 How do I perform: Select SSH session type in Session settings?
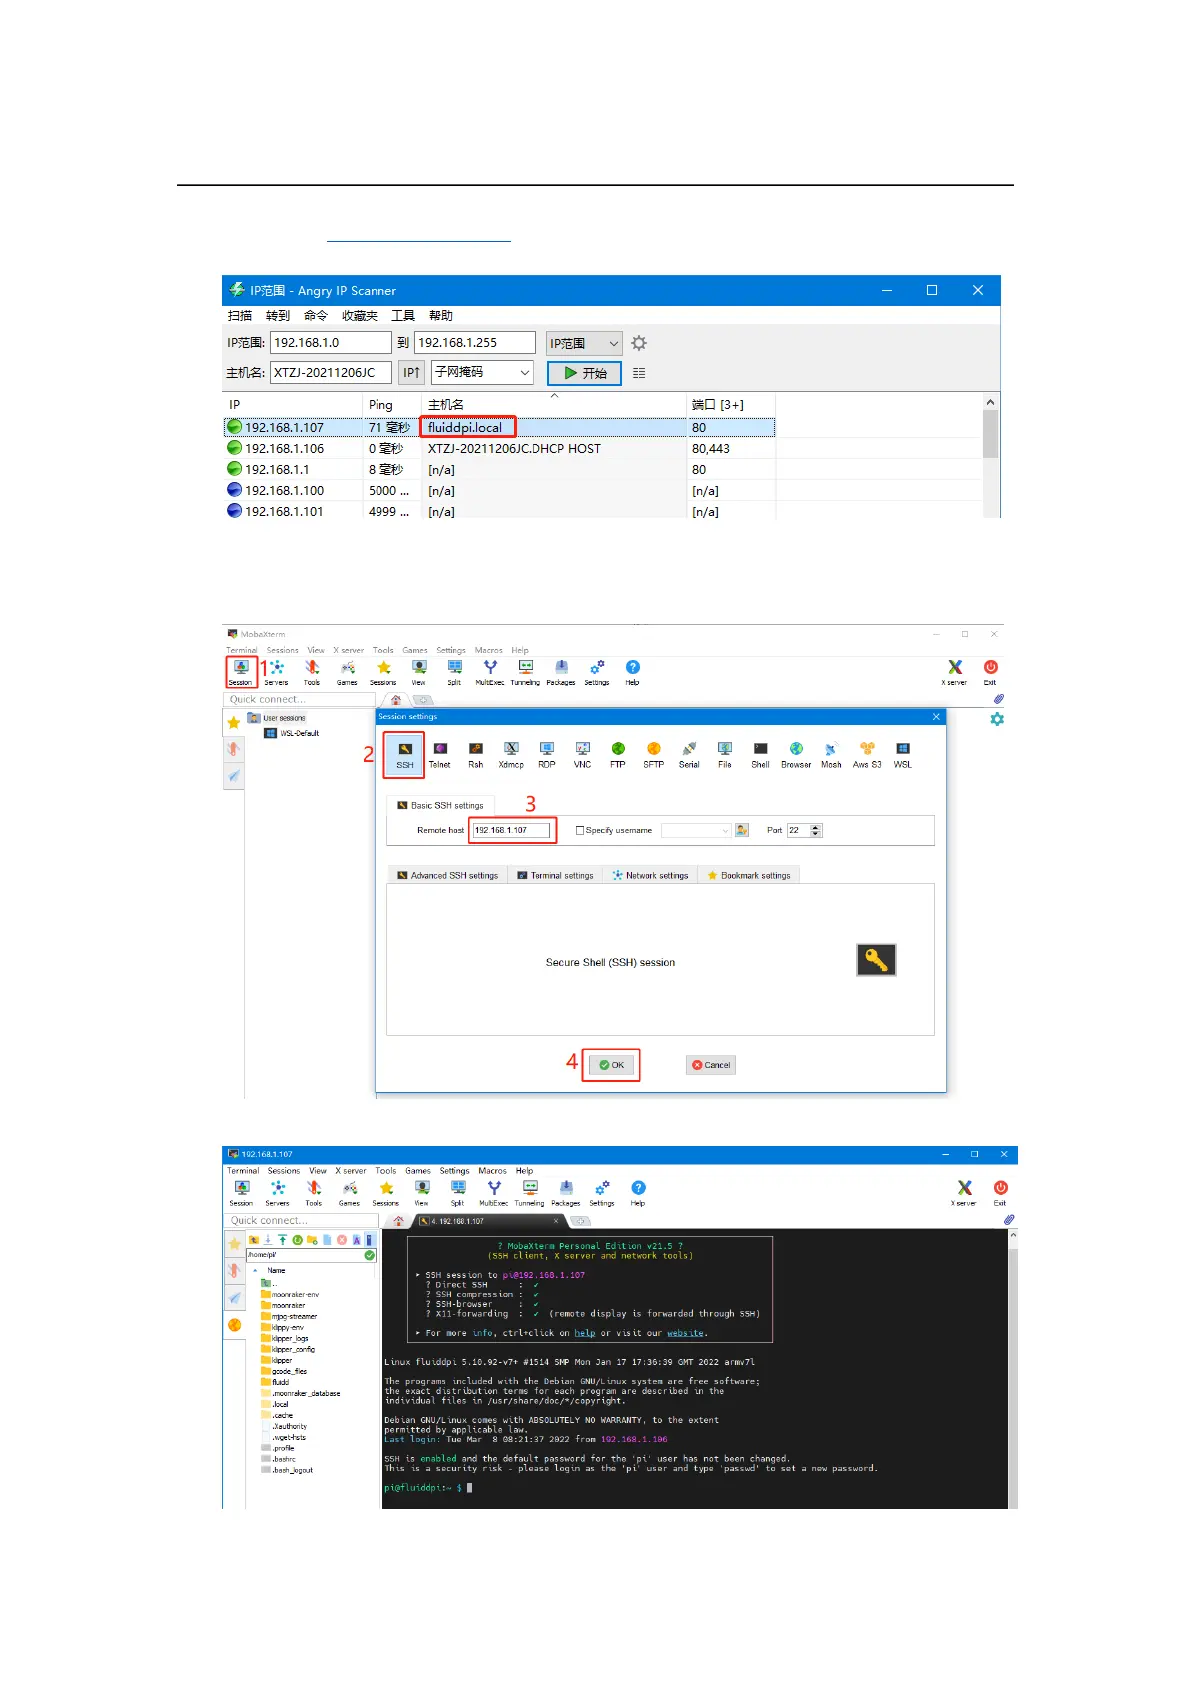[404, 754]
